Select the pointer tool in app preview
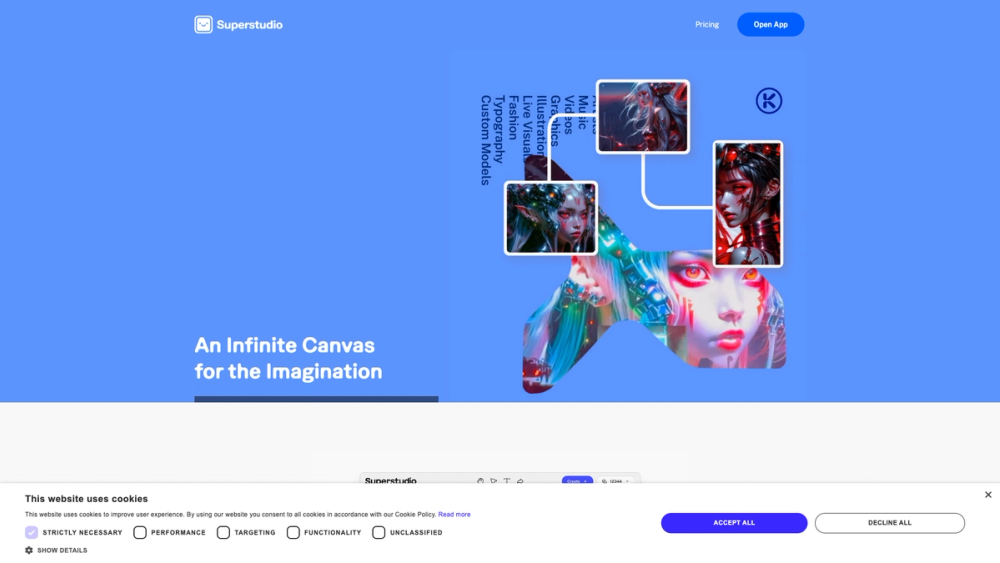 (x=494, y=481)
